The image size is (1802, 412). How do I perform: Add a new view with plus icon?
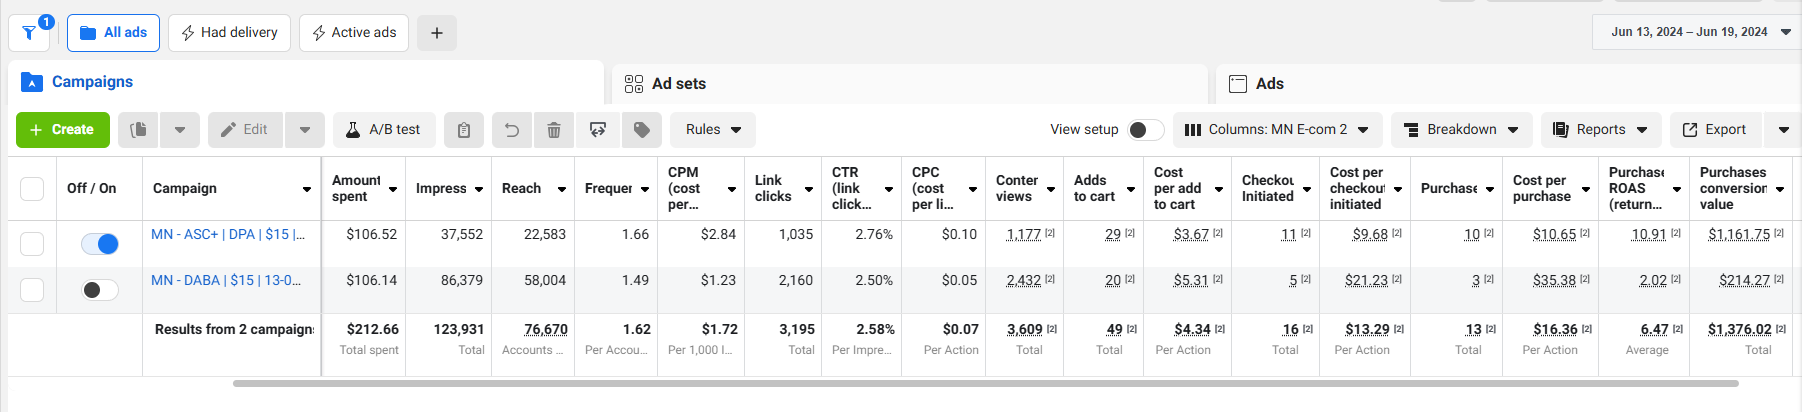pos(437,33)
